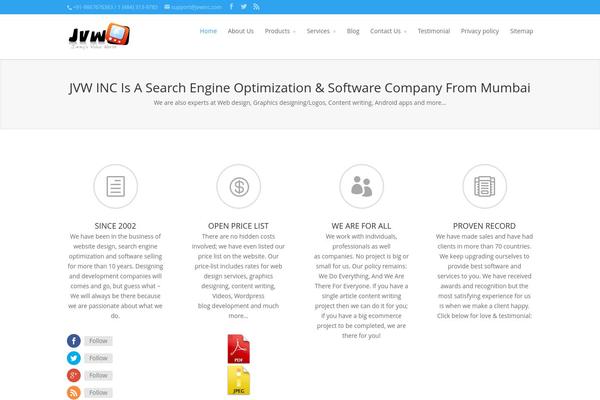Expand the Services dropdown menu
The image size is (600, 400).
coord(321,31)
